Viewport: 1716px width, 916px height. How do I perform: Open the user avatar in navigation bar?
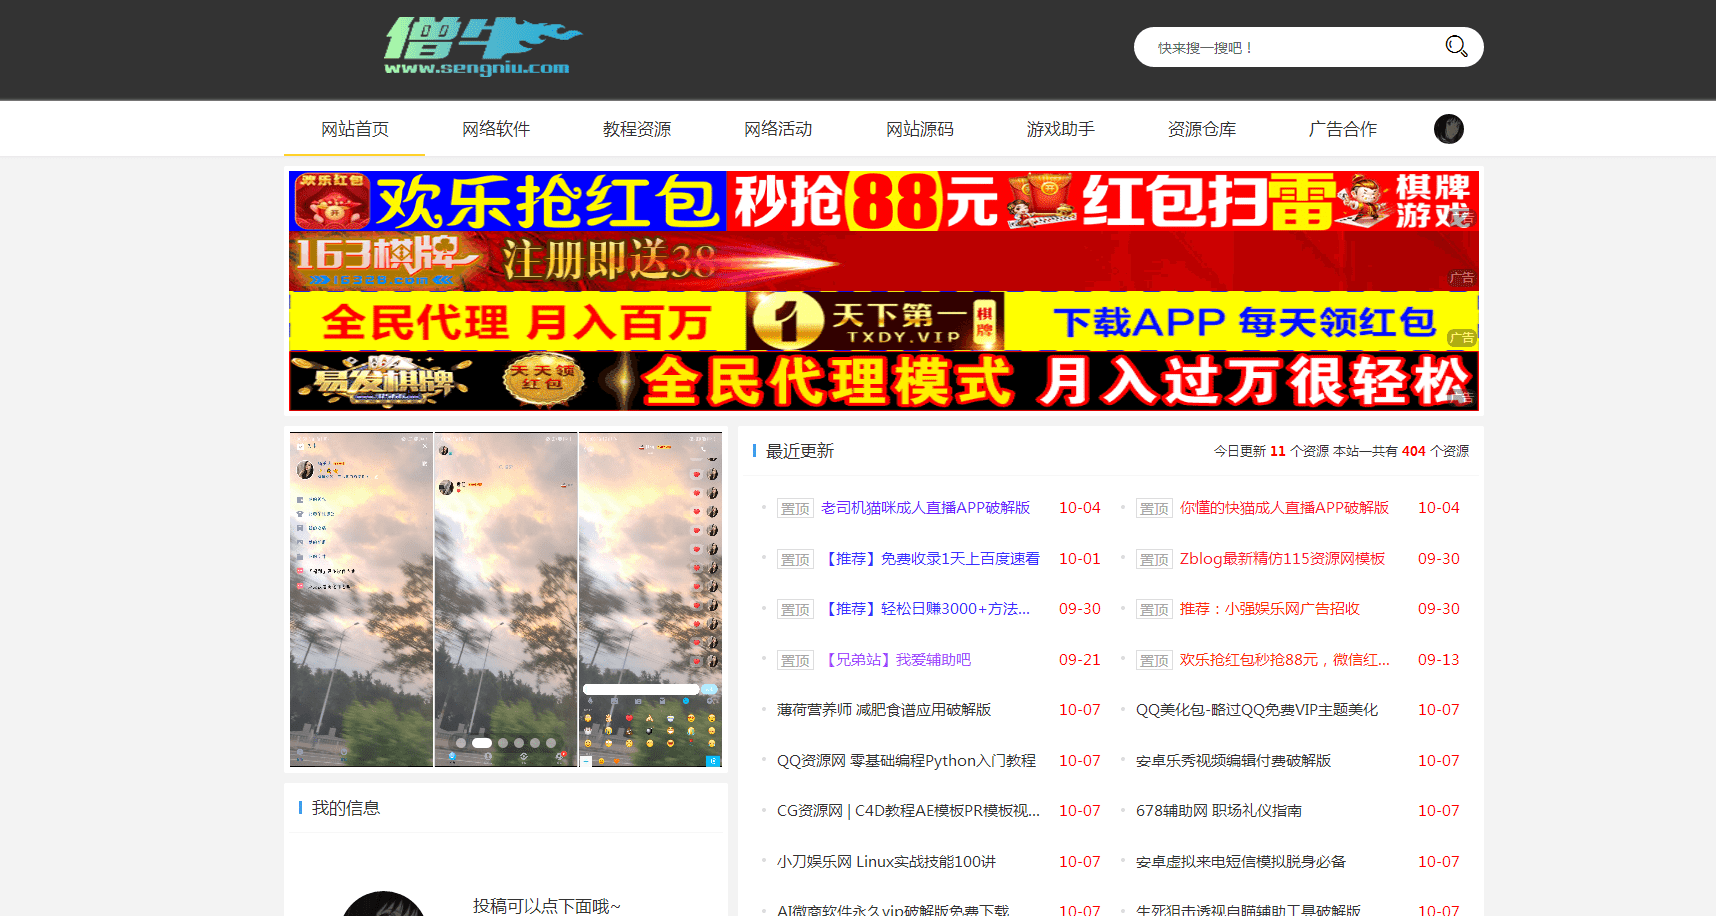pyautogui.click(x=1448, y=129)
